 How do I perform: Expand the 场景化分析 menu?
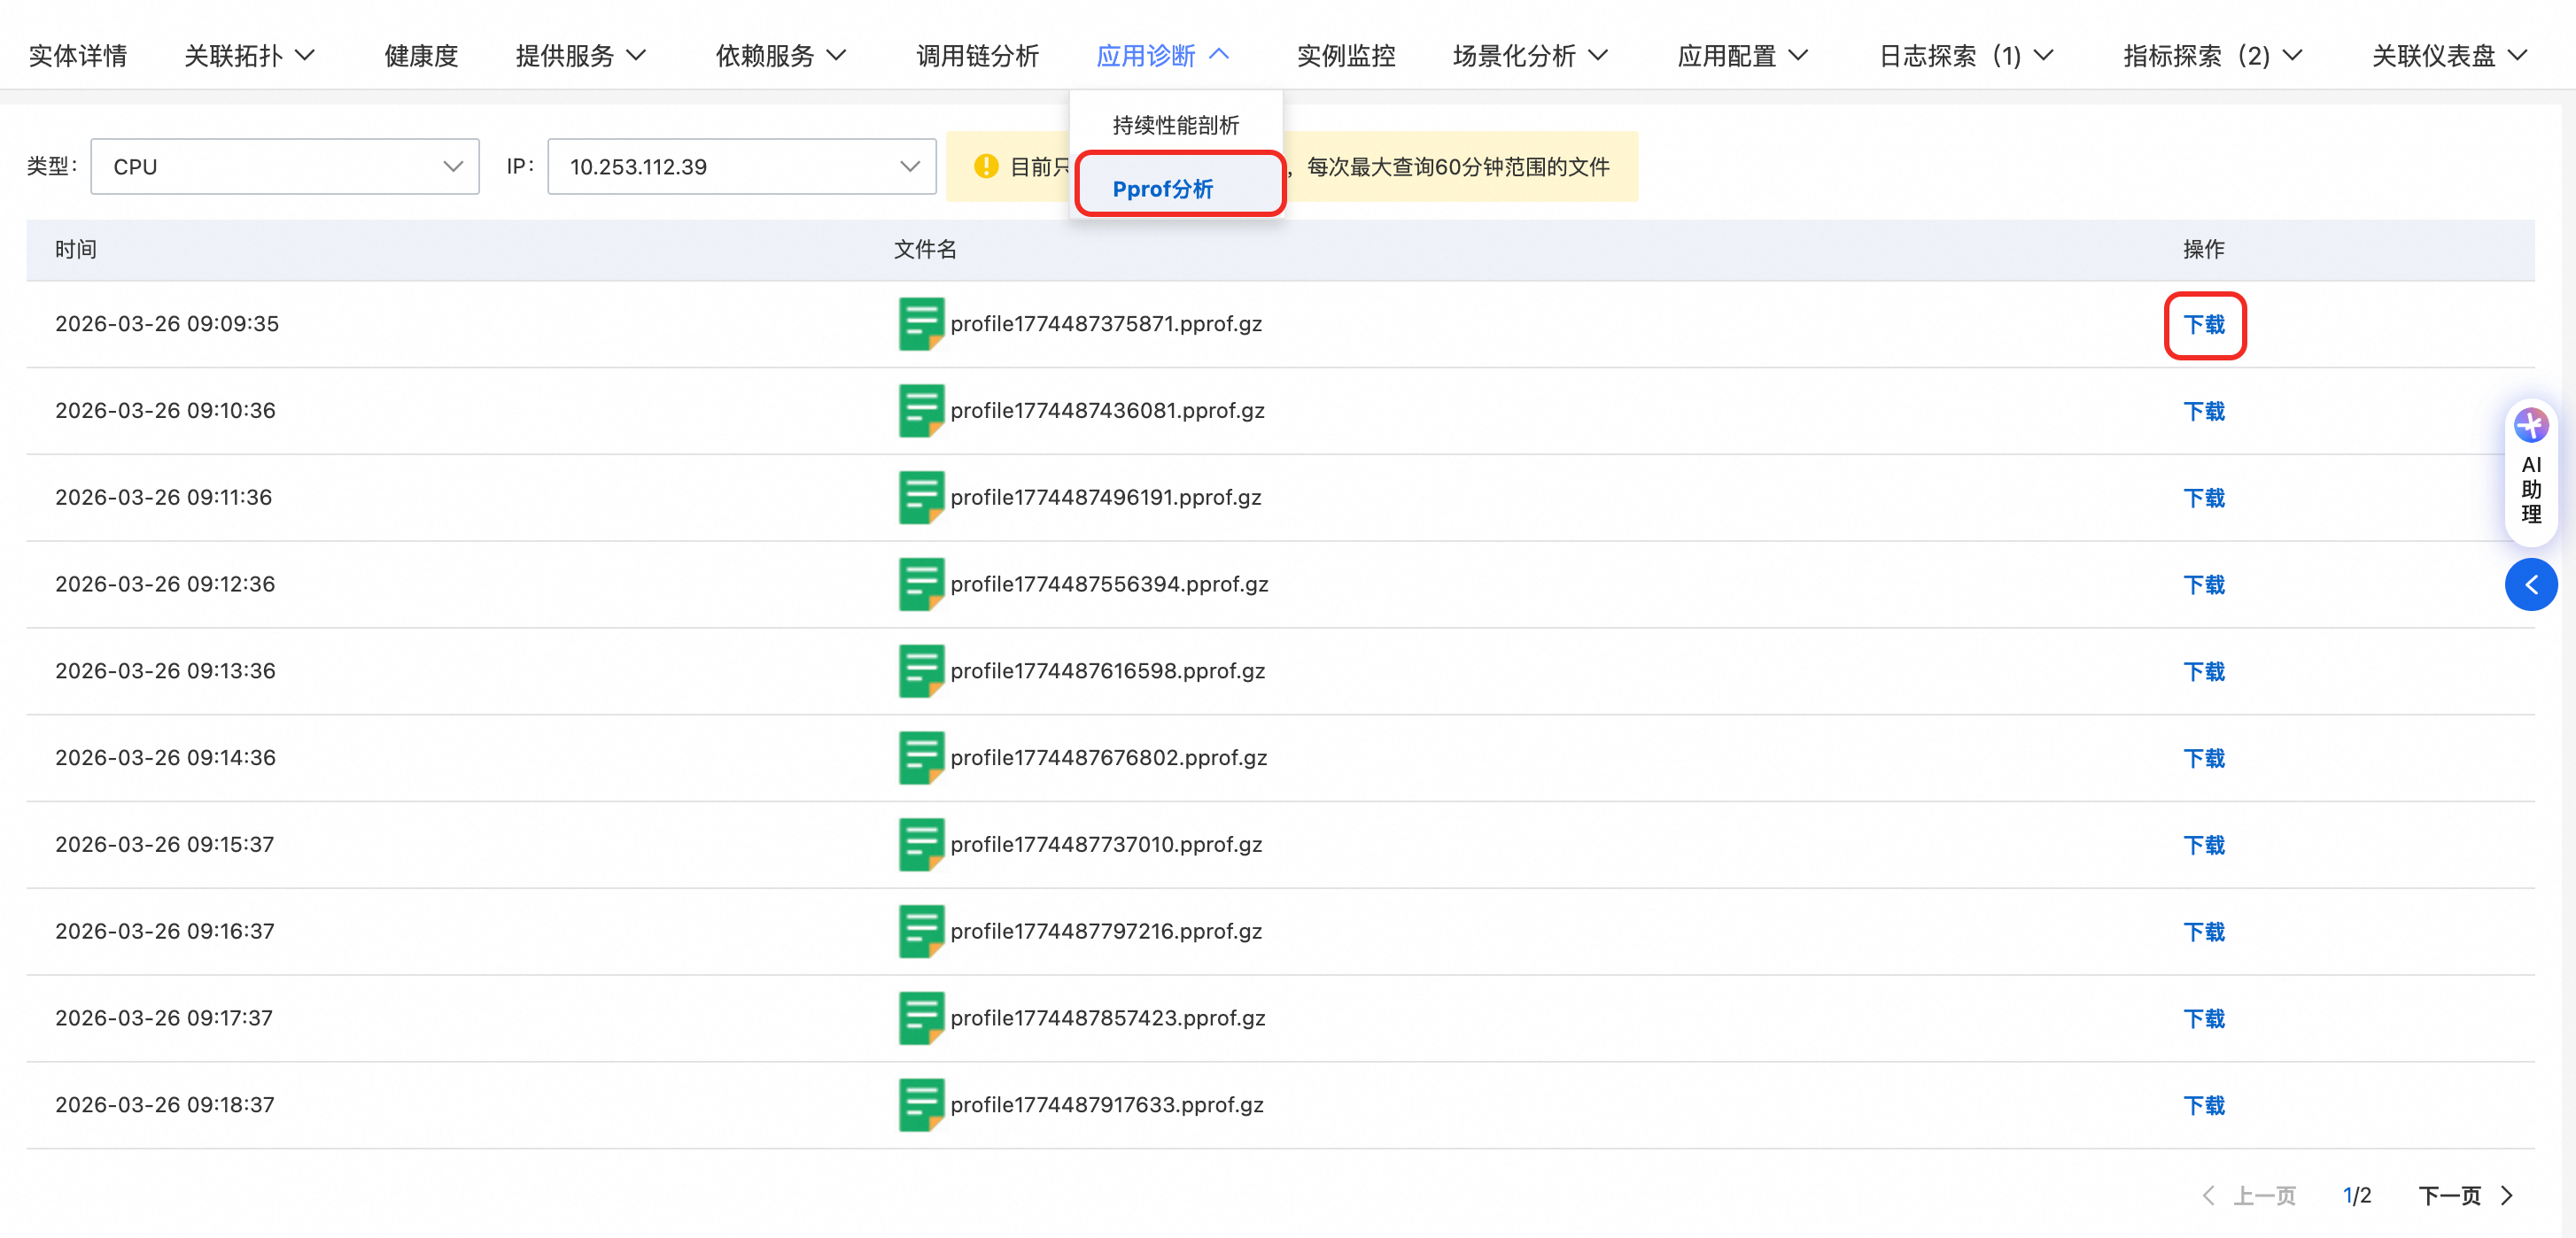pos(1529,55)
